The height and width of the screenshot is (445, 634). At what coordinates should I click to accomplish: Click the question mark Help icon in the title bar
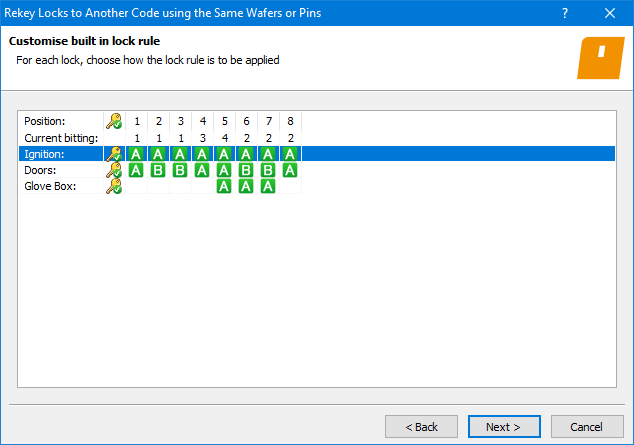pyautogui.click(x=566, y=13)
